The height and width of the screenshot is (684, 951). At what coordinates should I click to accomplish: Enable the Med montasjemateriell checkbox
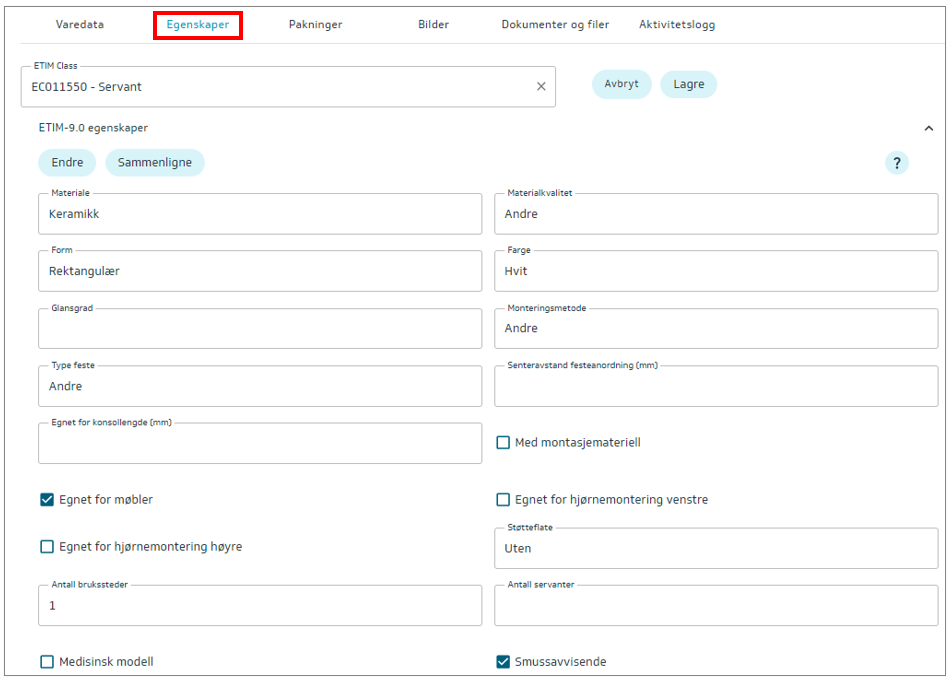coord(504,442)
